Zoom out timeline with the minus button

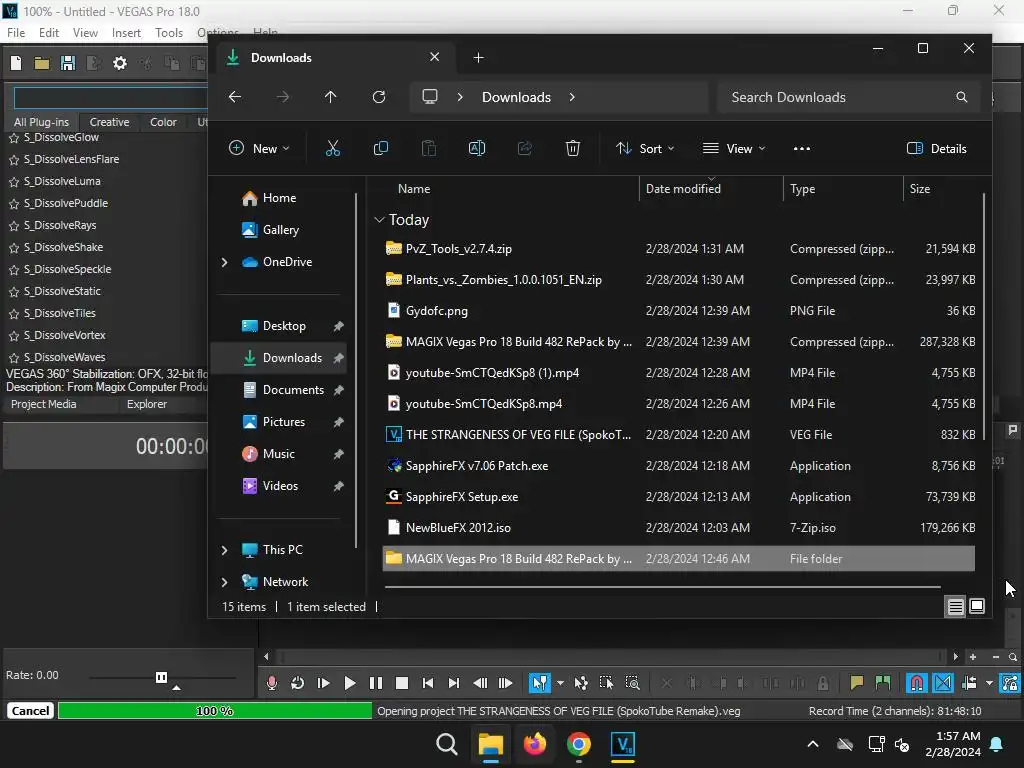pyautogui.click(x=995, y=657)
